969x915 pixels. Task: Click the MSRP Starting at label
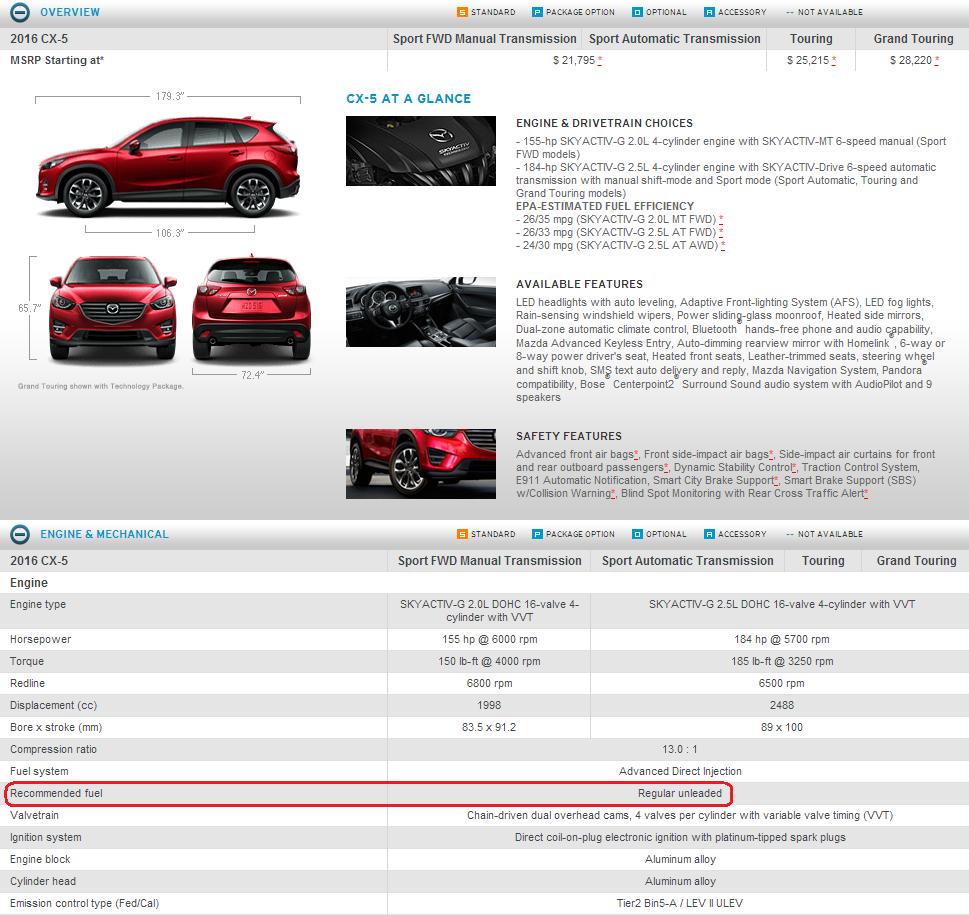coord(57,61)
